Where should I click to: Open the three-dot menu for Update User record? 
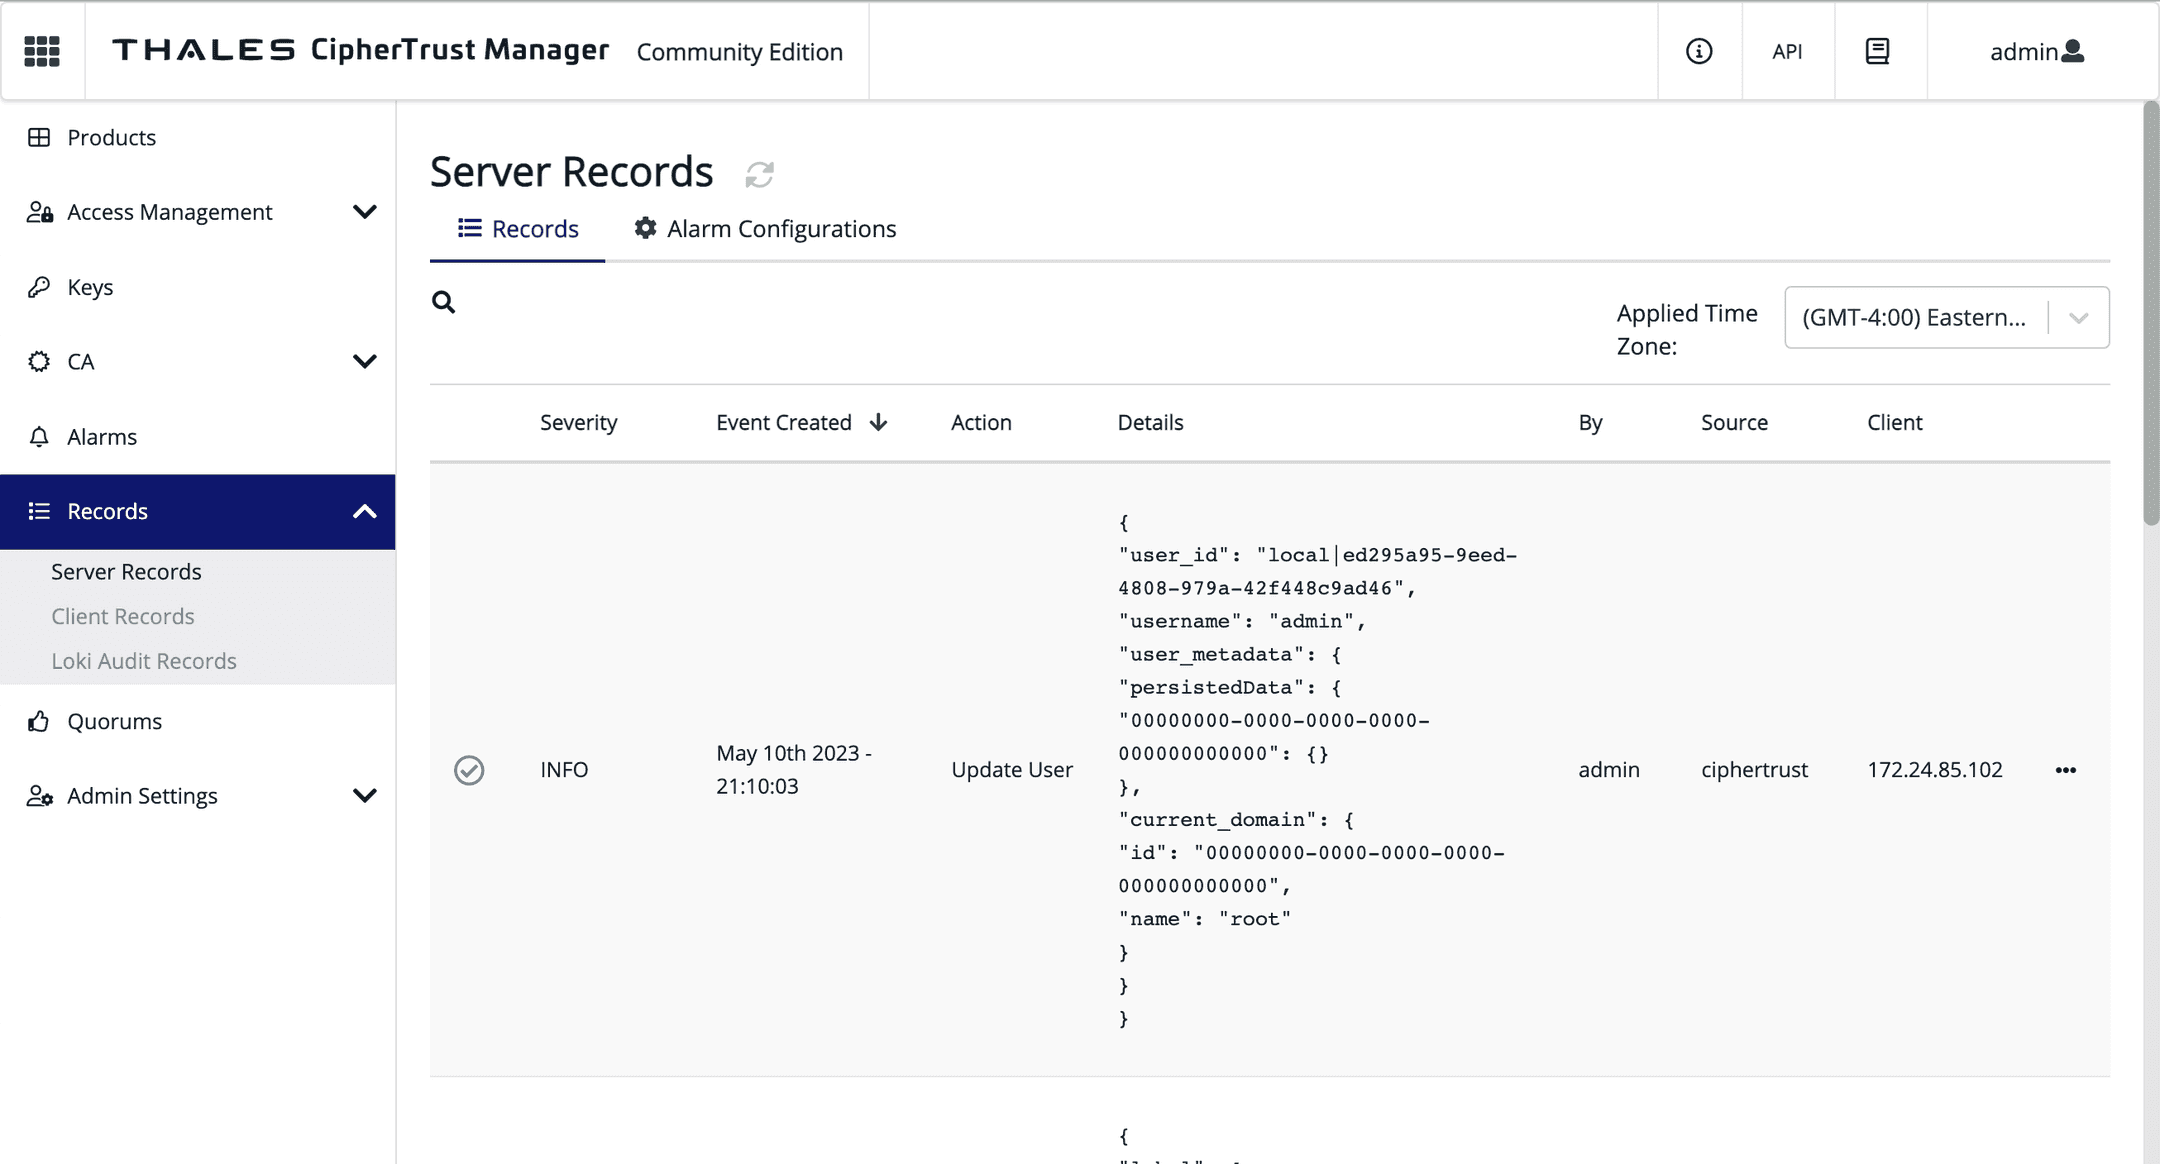pos(2065,770)
